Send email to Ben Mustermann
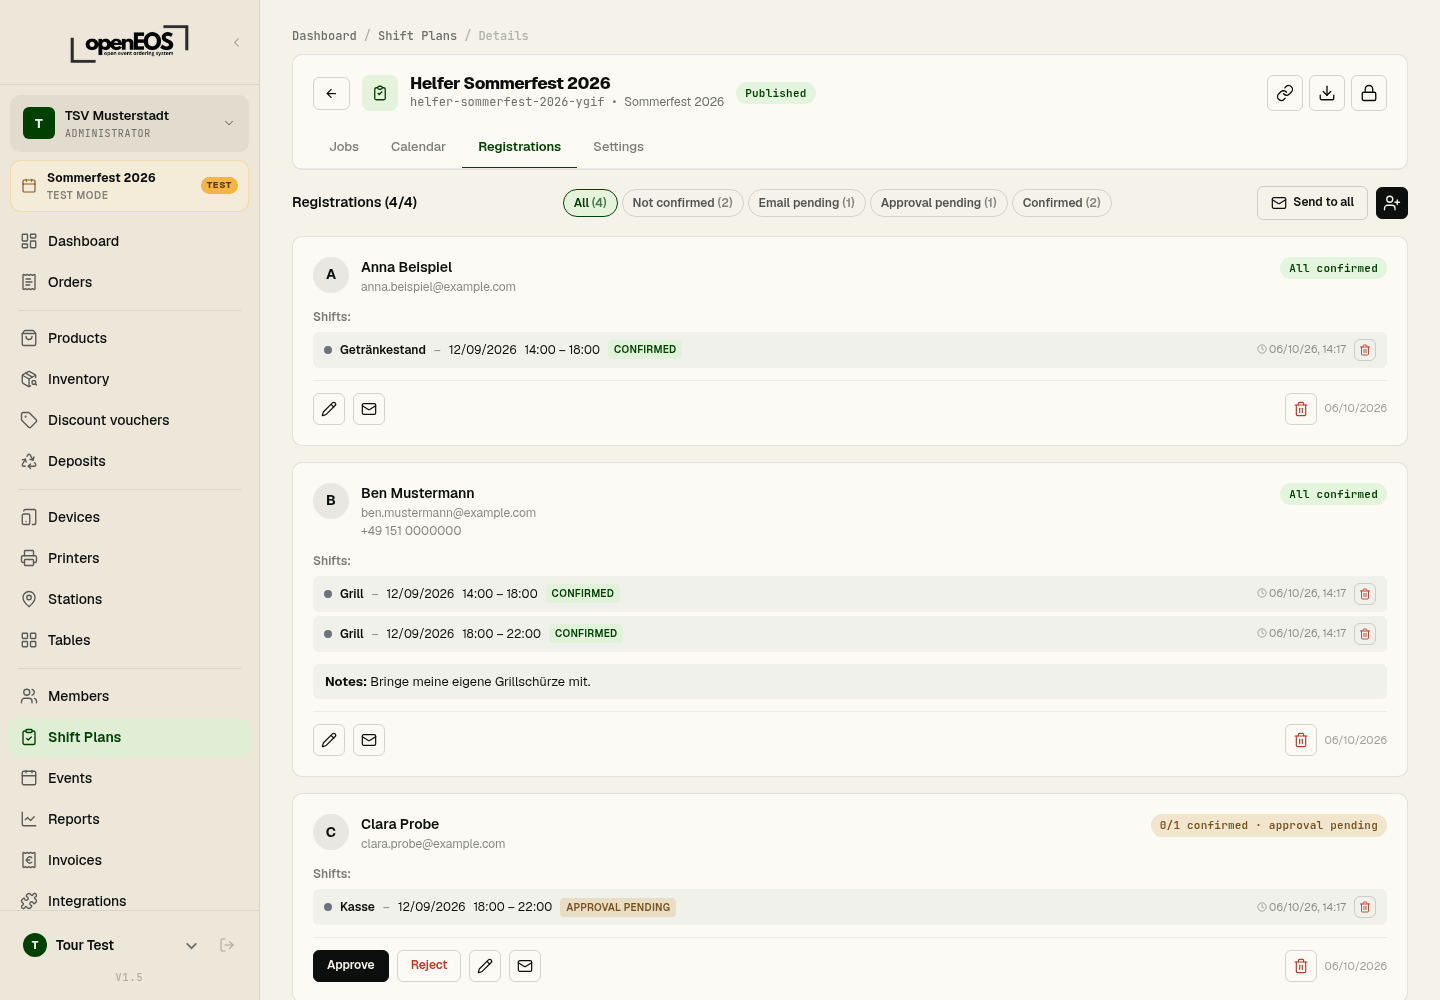The height and width of the screenshot is (1000, 1440). (x=369, y=740)
